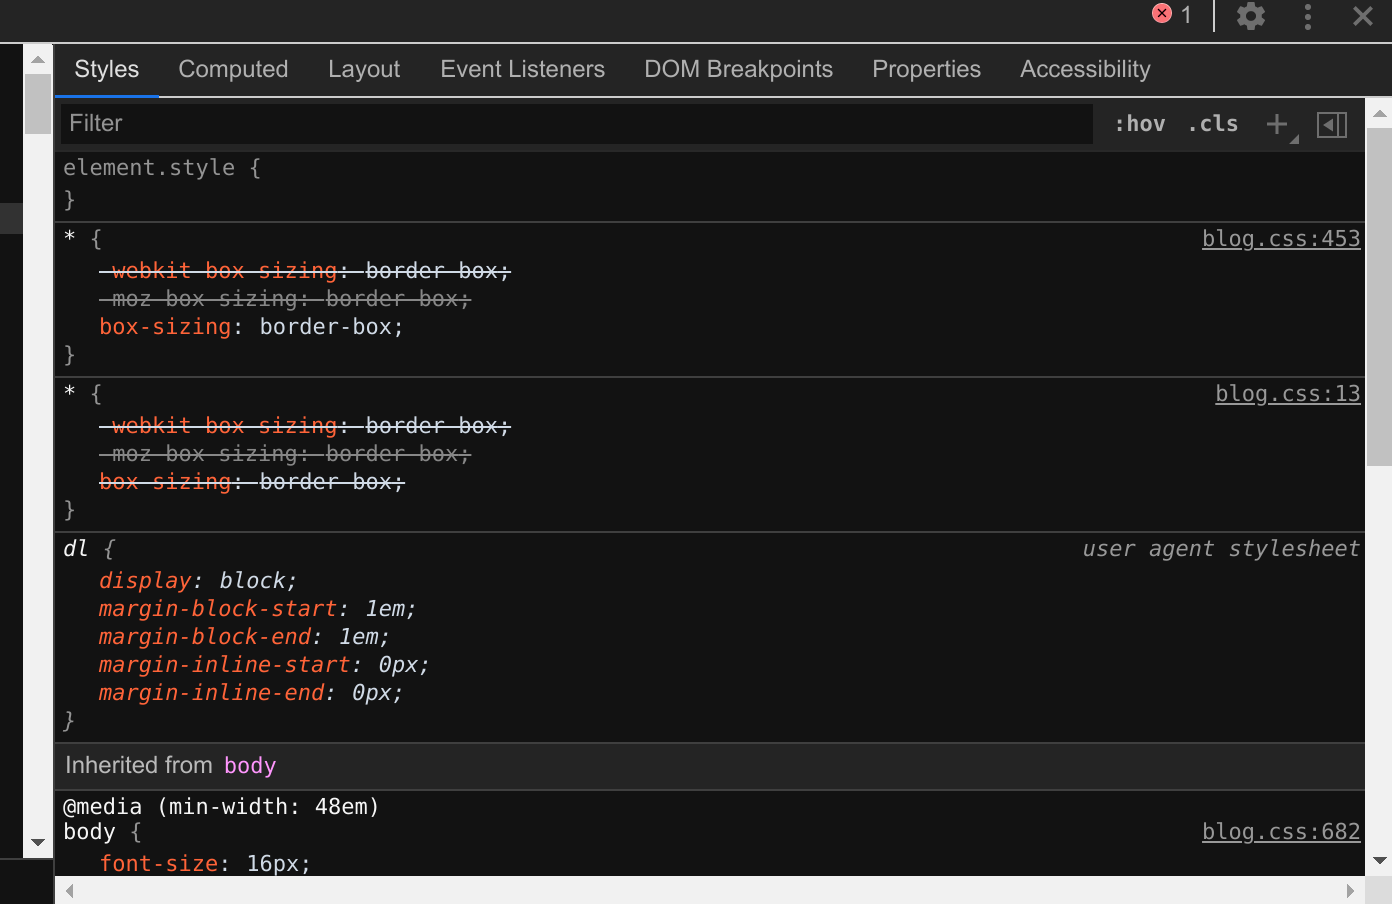Select the Event Listeners tab
Screen dimensions: 1392x904
(x=522, y=69)
